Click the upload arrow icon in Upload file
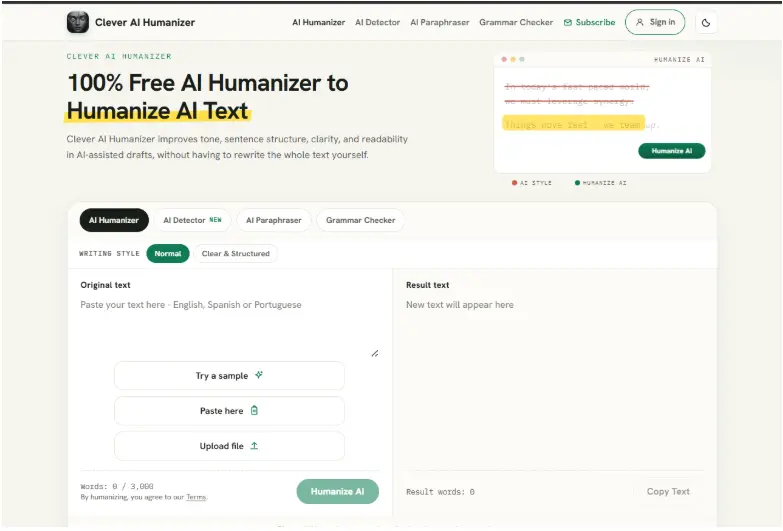The image size is (783, 531). (x=254, y=446)
